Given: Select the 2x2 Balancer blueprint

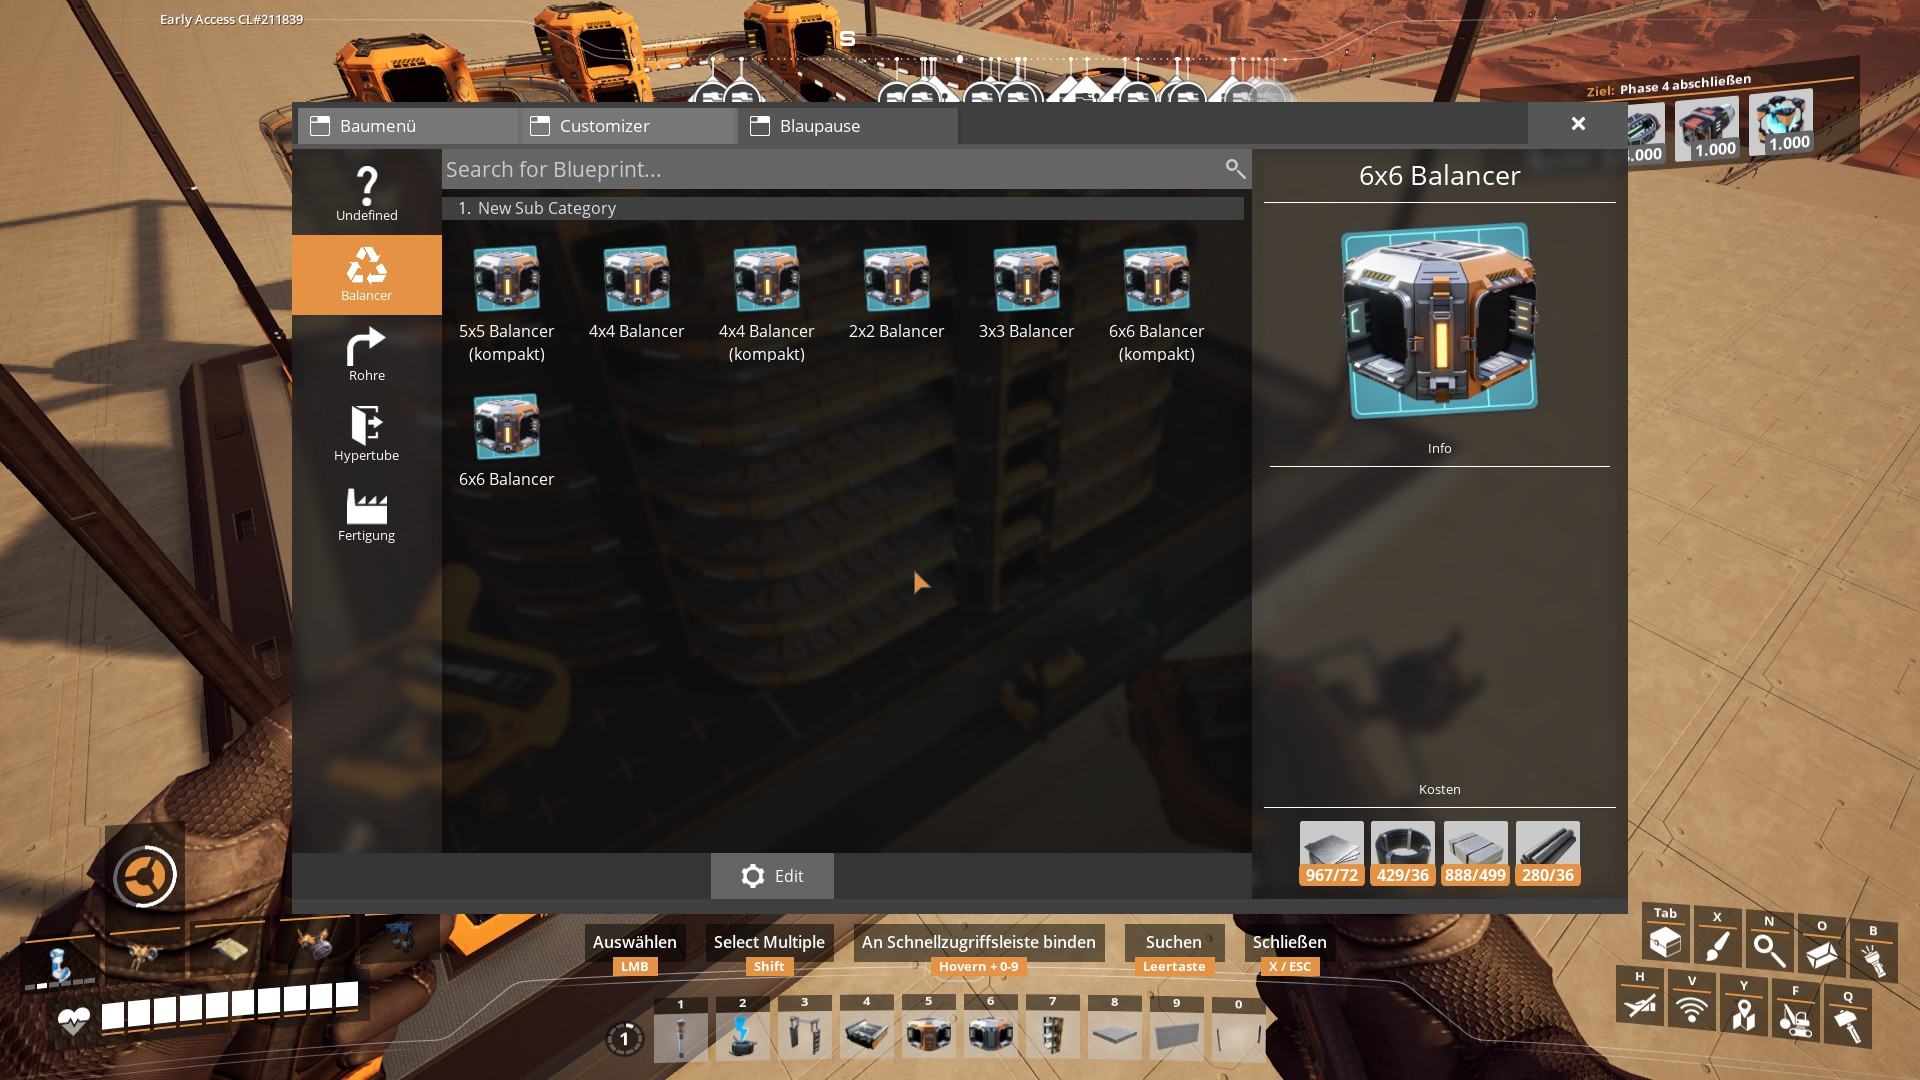Looking at the screenshot, I should pyautogui.click(x=896, y=293).
